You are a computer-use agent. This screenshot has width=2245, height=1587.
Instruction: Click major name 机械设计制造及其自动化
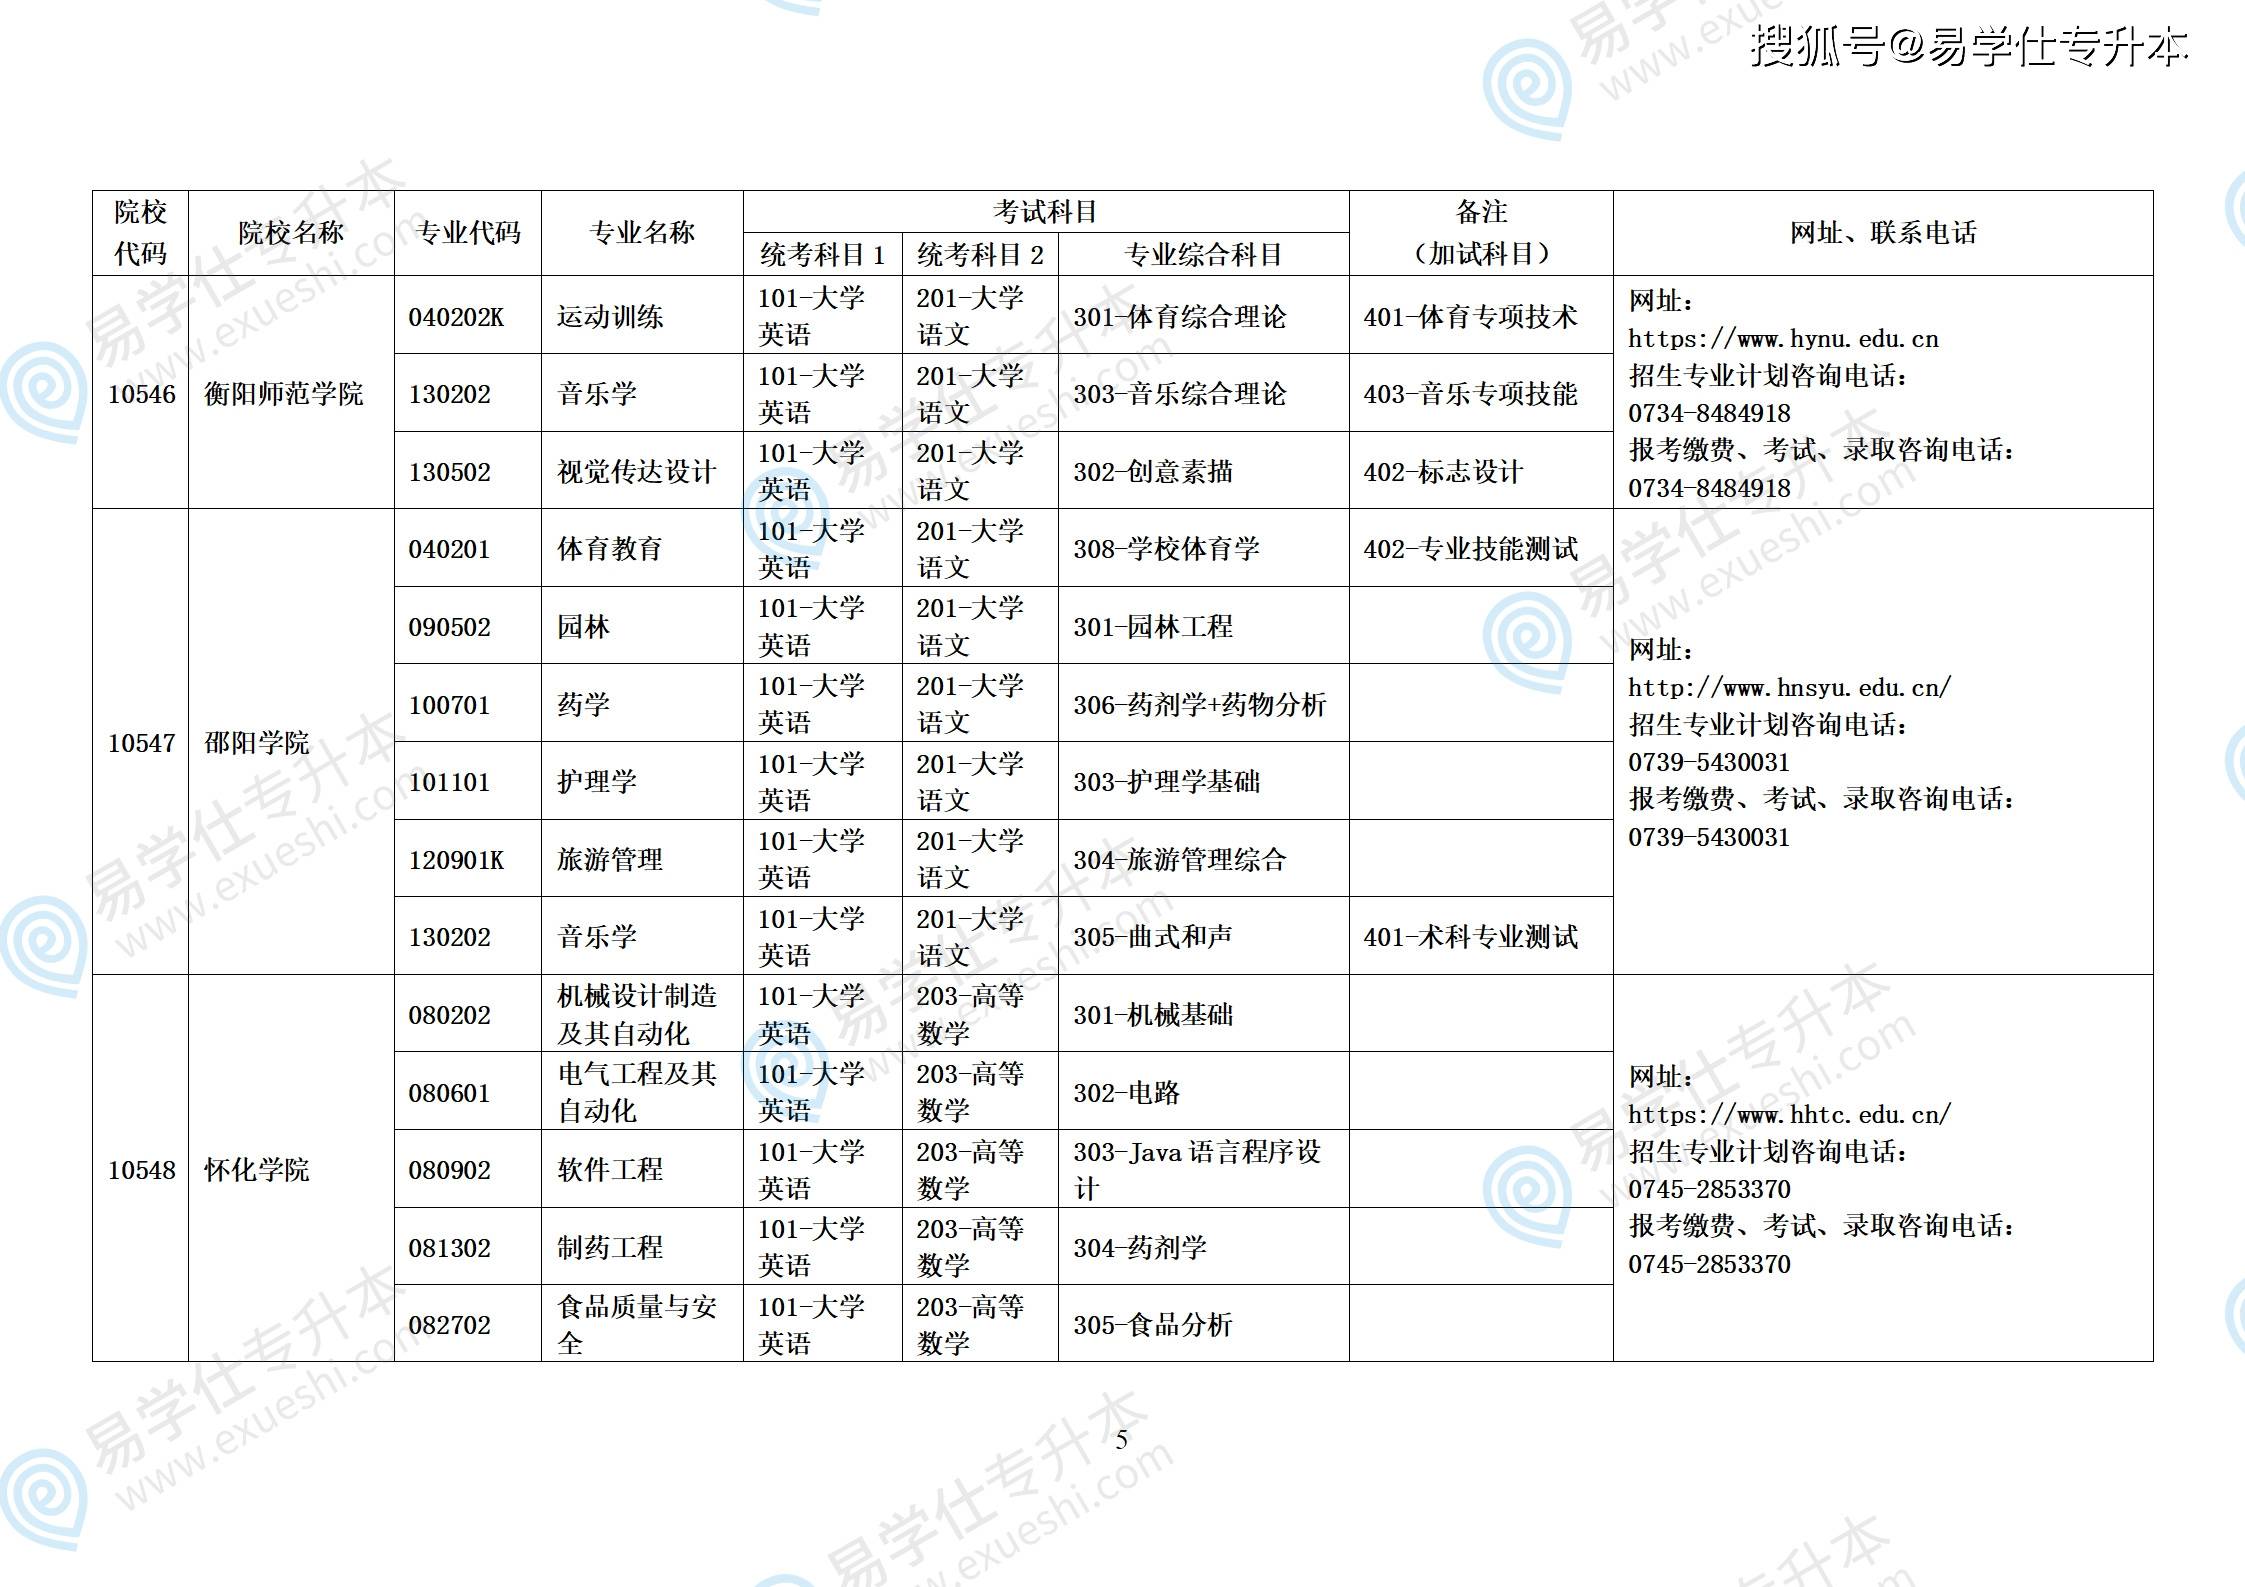tap(637, 1015)
